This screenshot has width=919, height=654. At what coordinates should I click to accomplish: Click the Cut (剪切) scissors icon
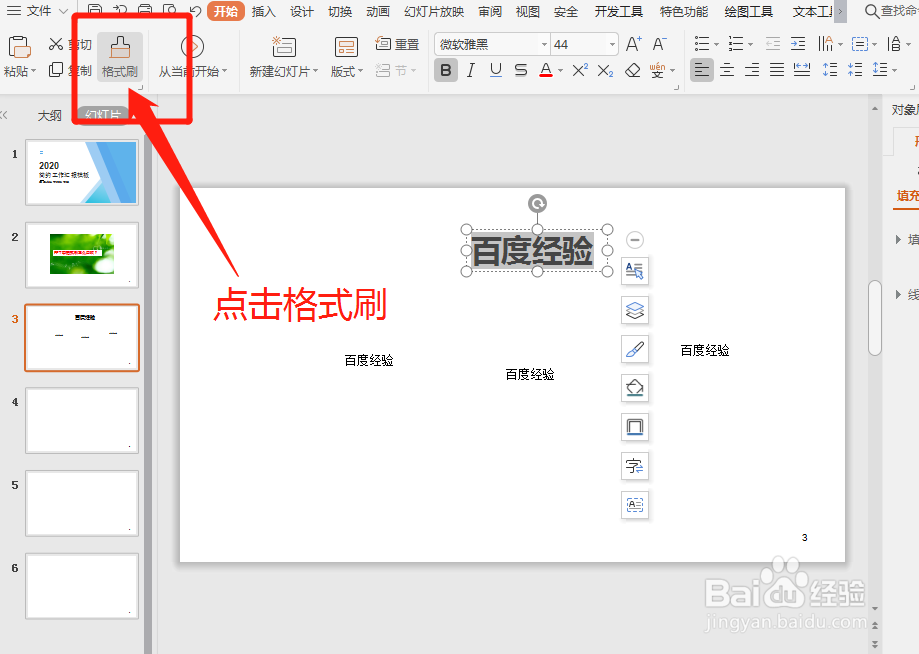point(56,45)
